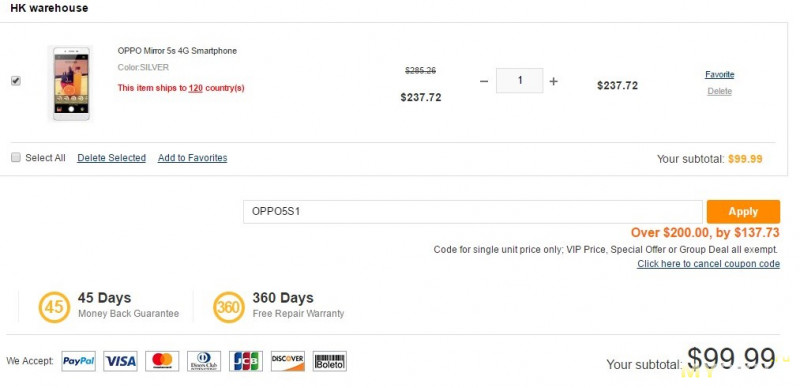This screenshot has width=800, height=388.
Task: Click the Delete Selected link
Action: pos(112,158)
